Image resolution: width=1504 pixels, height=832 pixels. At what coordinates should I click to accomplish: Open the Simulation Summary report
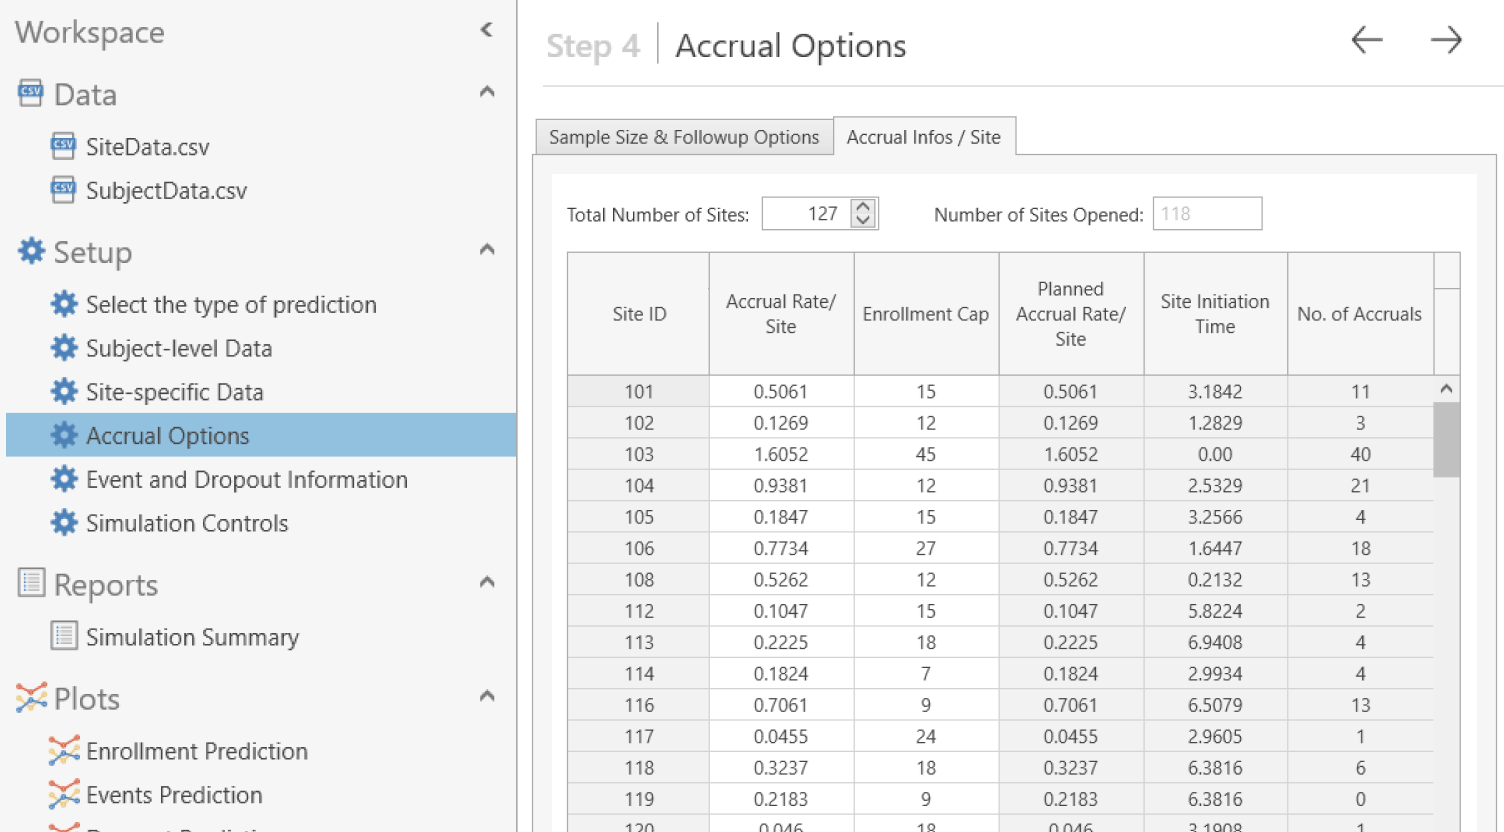[x=192, y=637]
